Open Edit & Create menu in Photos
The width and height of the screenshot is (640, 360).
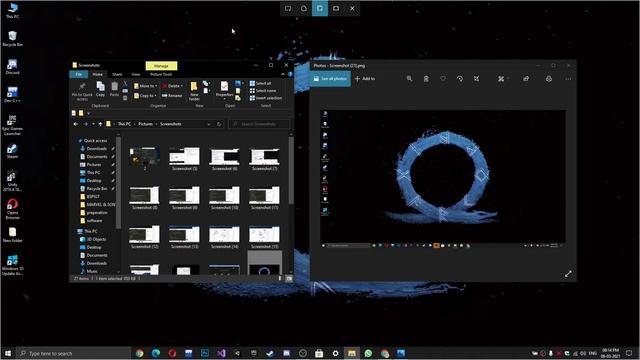pyautogui.click(x=502, y=79)
